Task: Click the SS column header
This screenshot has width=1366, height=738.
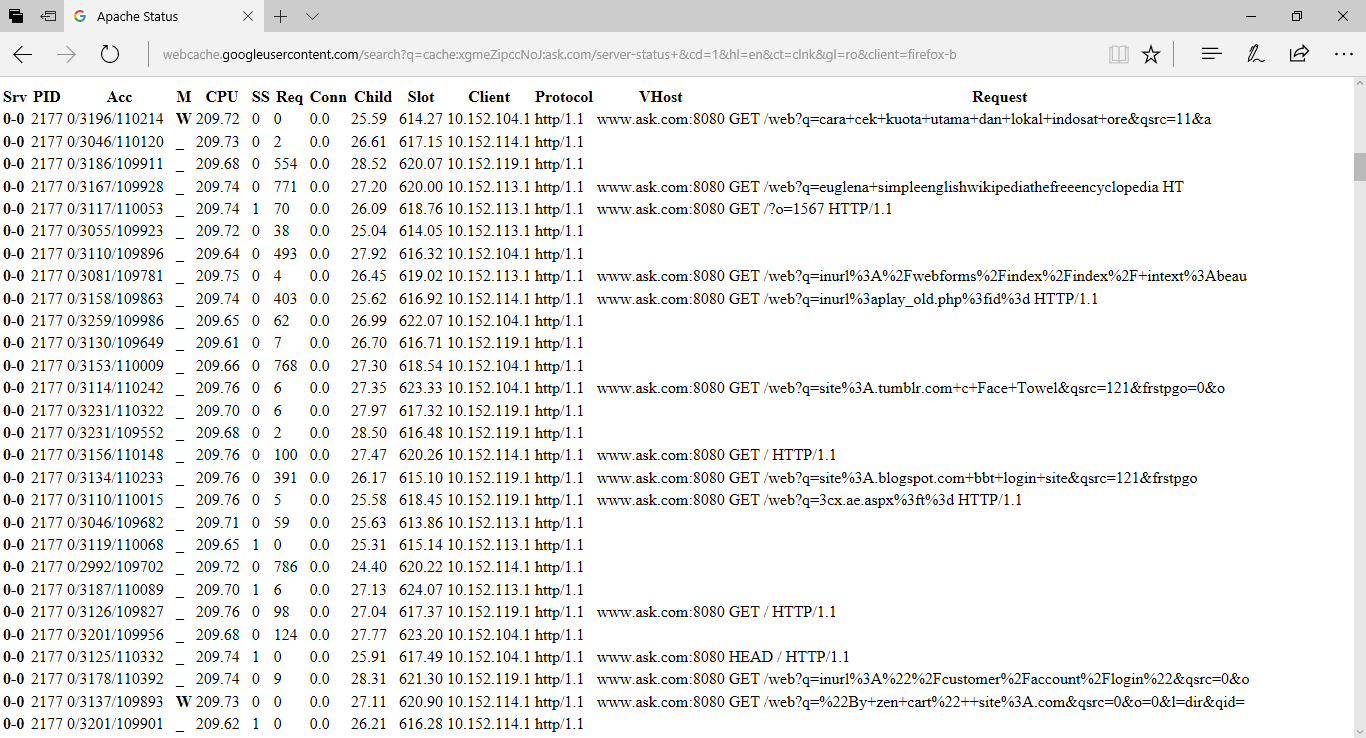Action: (x=260, y=97)
